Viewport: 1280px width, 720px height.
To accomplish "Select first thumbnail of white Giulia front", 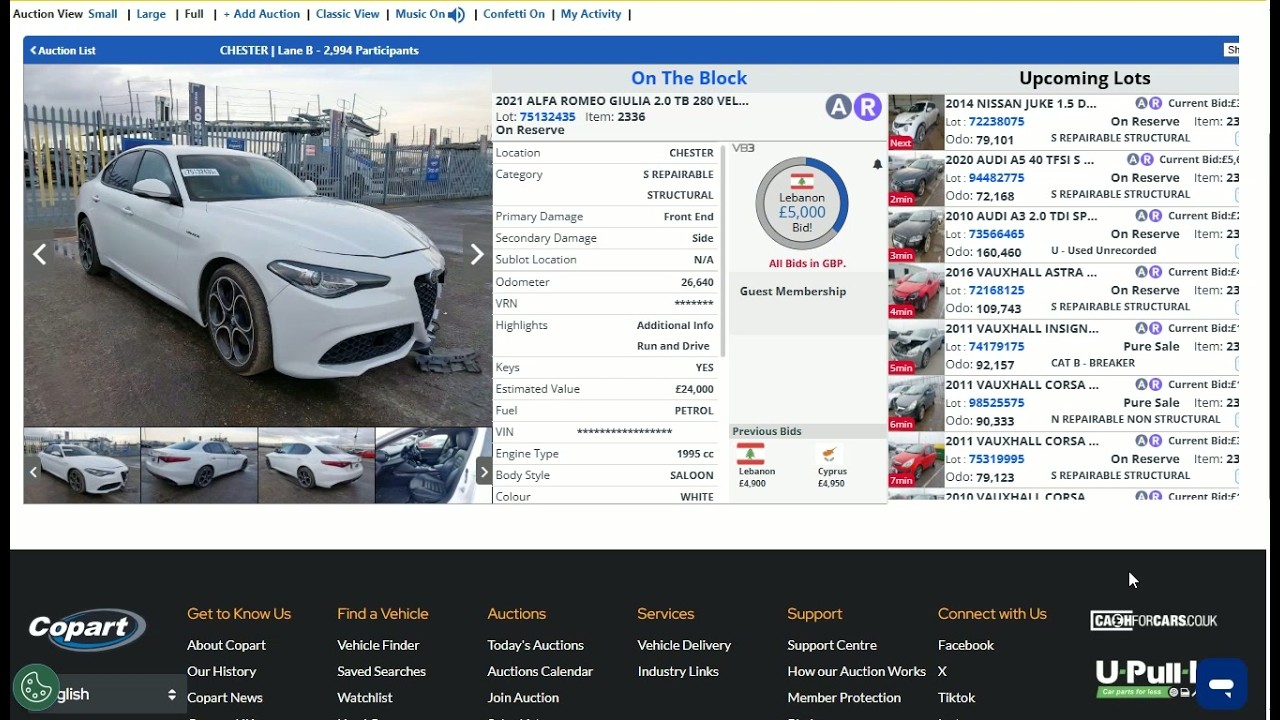I will point(82,465).
